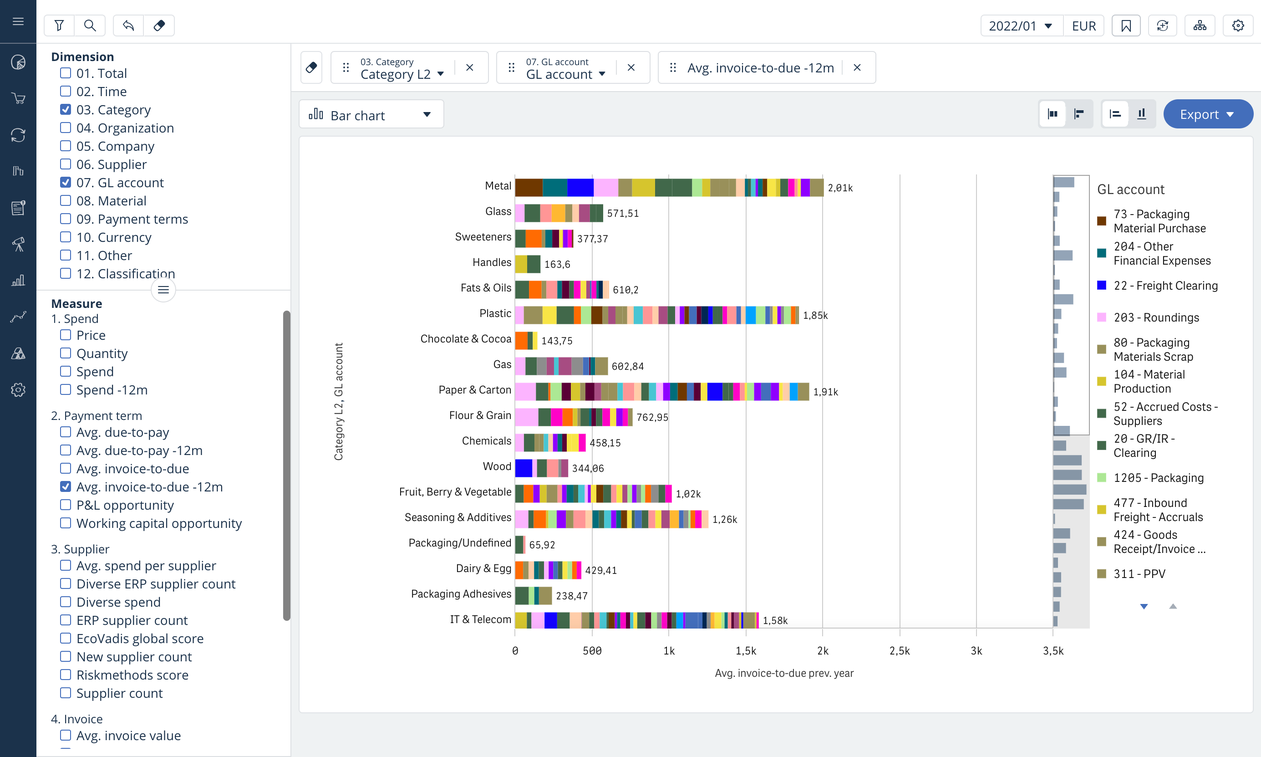Open the shopping cart sidebar icon
The image size is (1261, 757).
point(18,98)
